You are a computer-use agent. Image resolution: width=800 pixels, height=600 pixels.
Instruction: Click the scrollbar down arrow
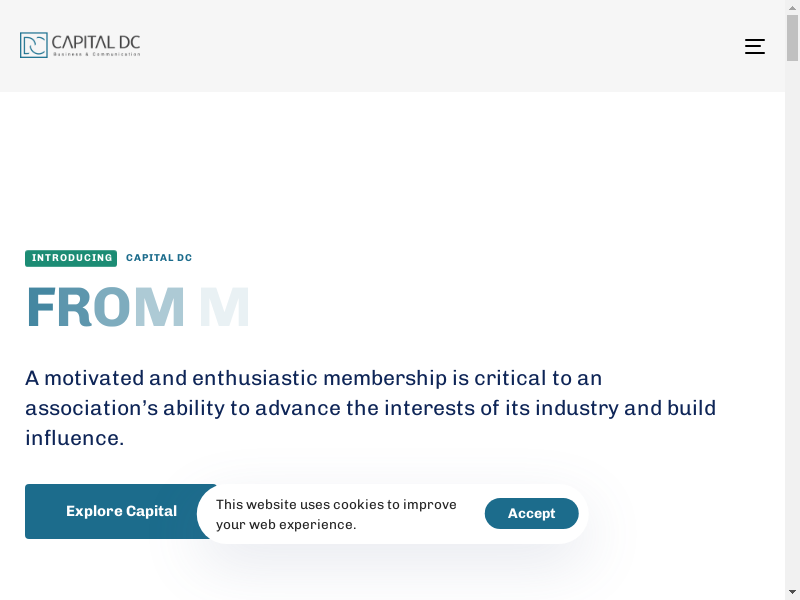click(792, 592)
